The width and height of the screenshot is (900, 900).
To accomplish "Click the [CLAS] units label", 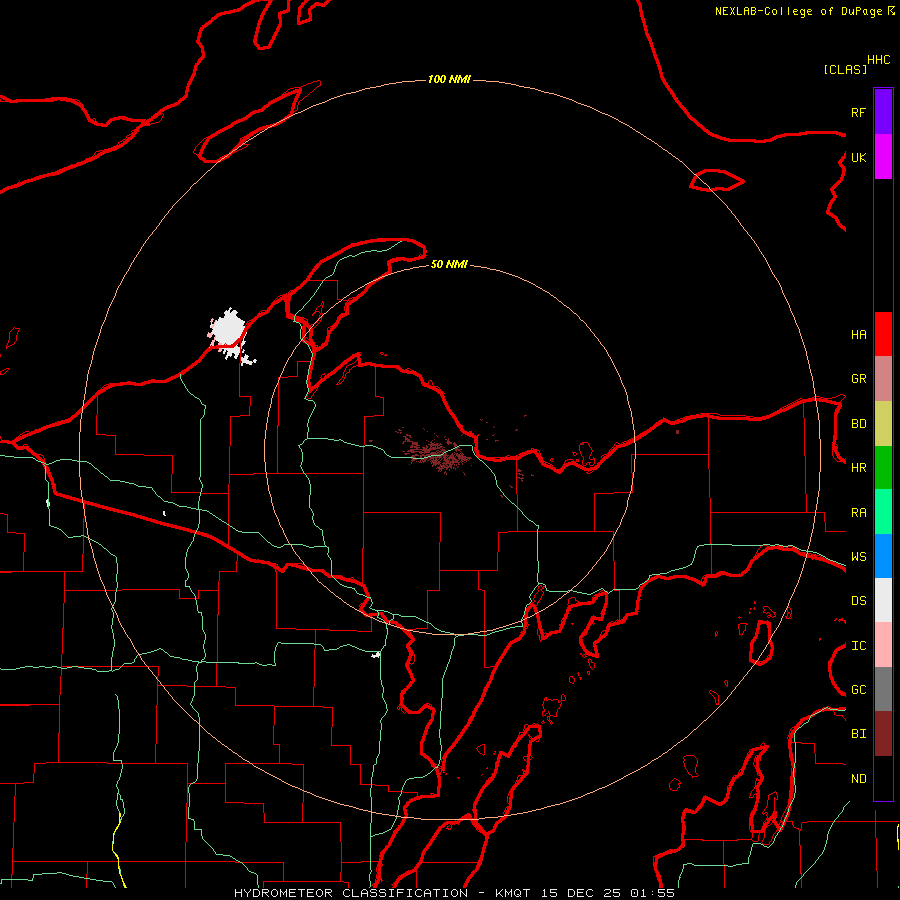I will tap(845, 70).
